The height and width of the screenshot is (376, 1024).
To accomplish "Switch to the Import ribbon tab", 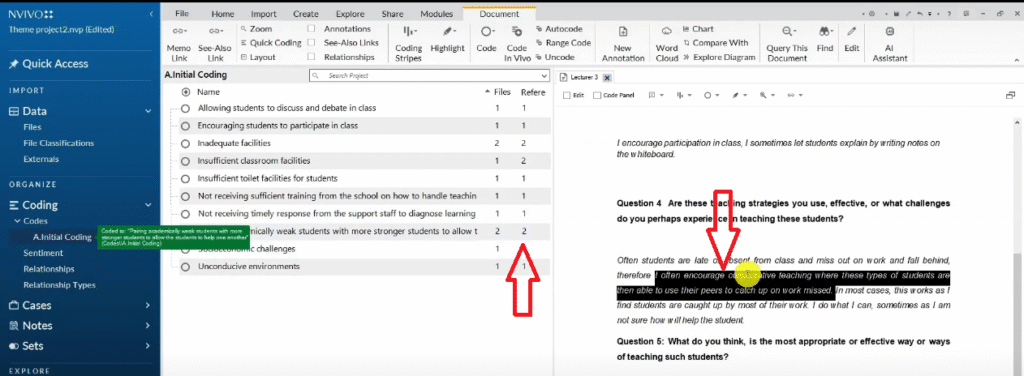I will point(264,14).
